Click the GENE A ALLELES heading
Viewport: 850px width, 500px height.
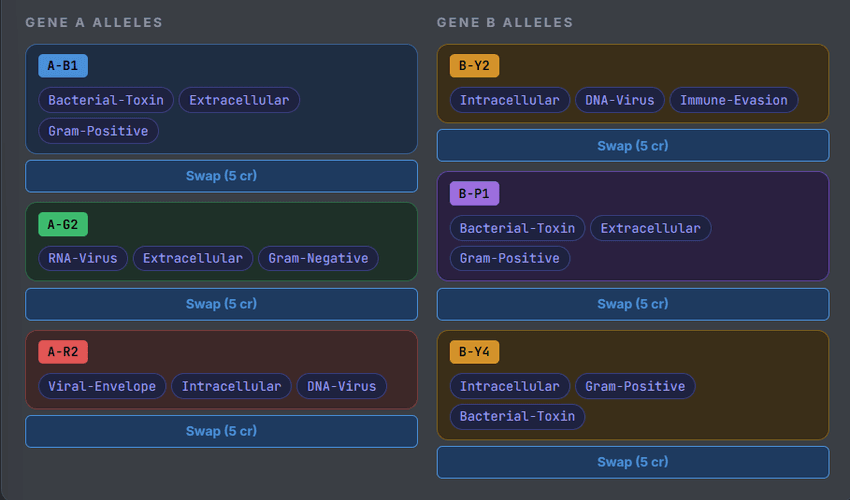(94, 22)
